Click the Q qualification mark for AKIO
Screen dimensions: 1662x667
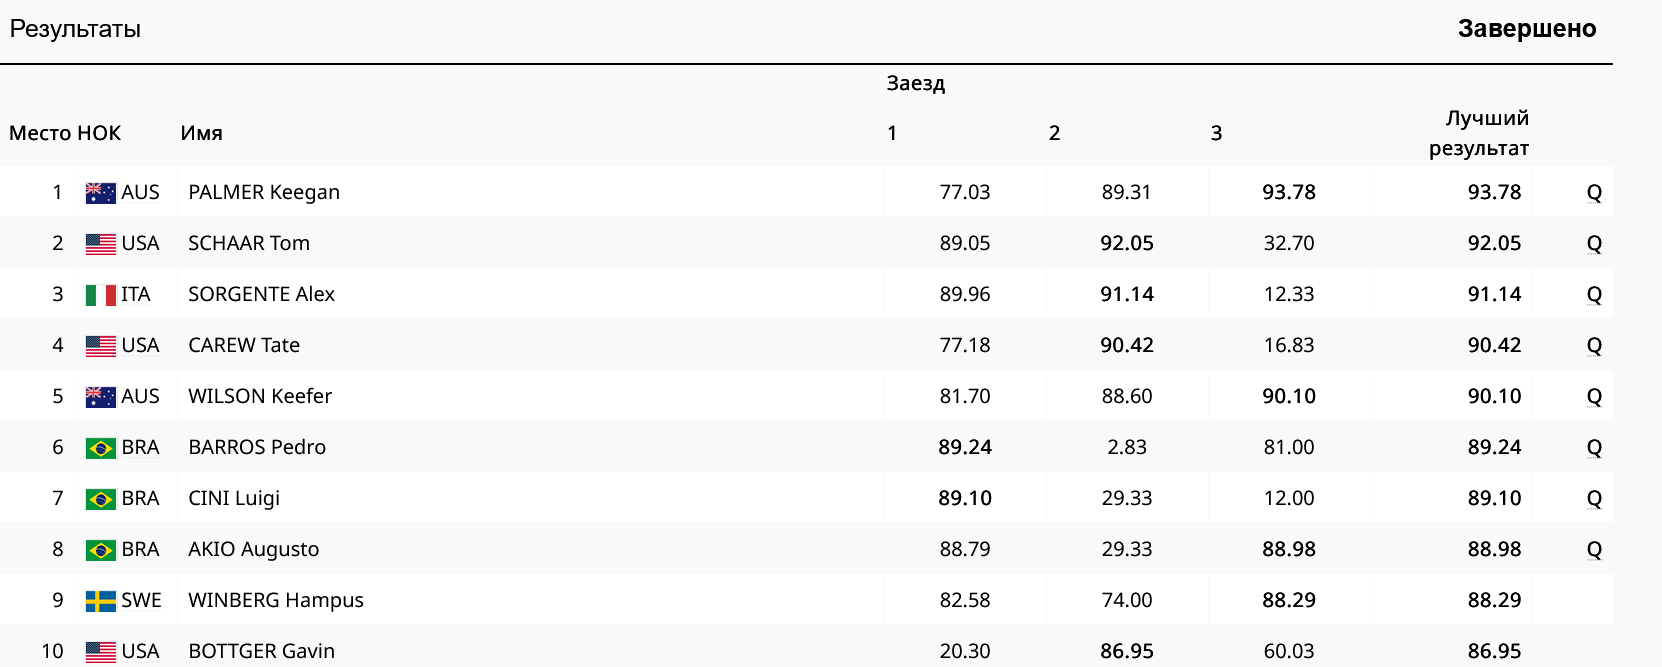point(1594,550)
